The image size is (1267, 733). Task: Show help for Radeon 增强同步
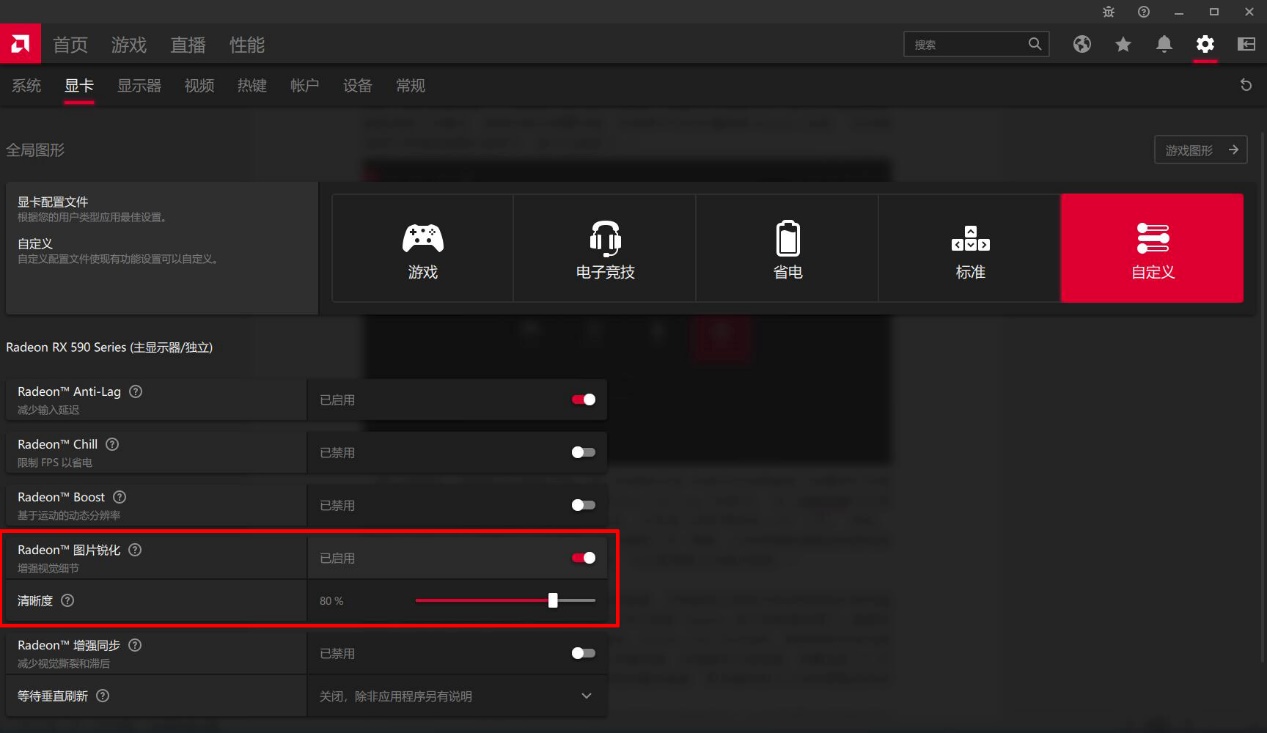pyautogui.click(x=135, y=646)
